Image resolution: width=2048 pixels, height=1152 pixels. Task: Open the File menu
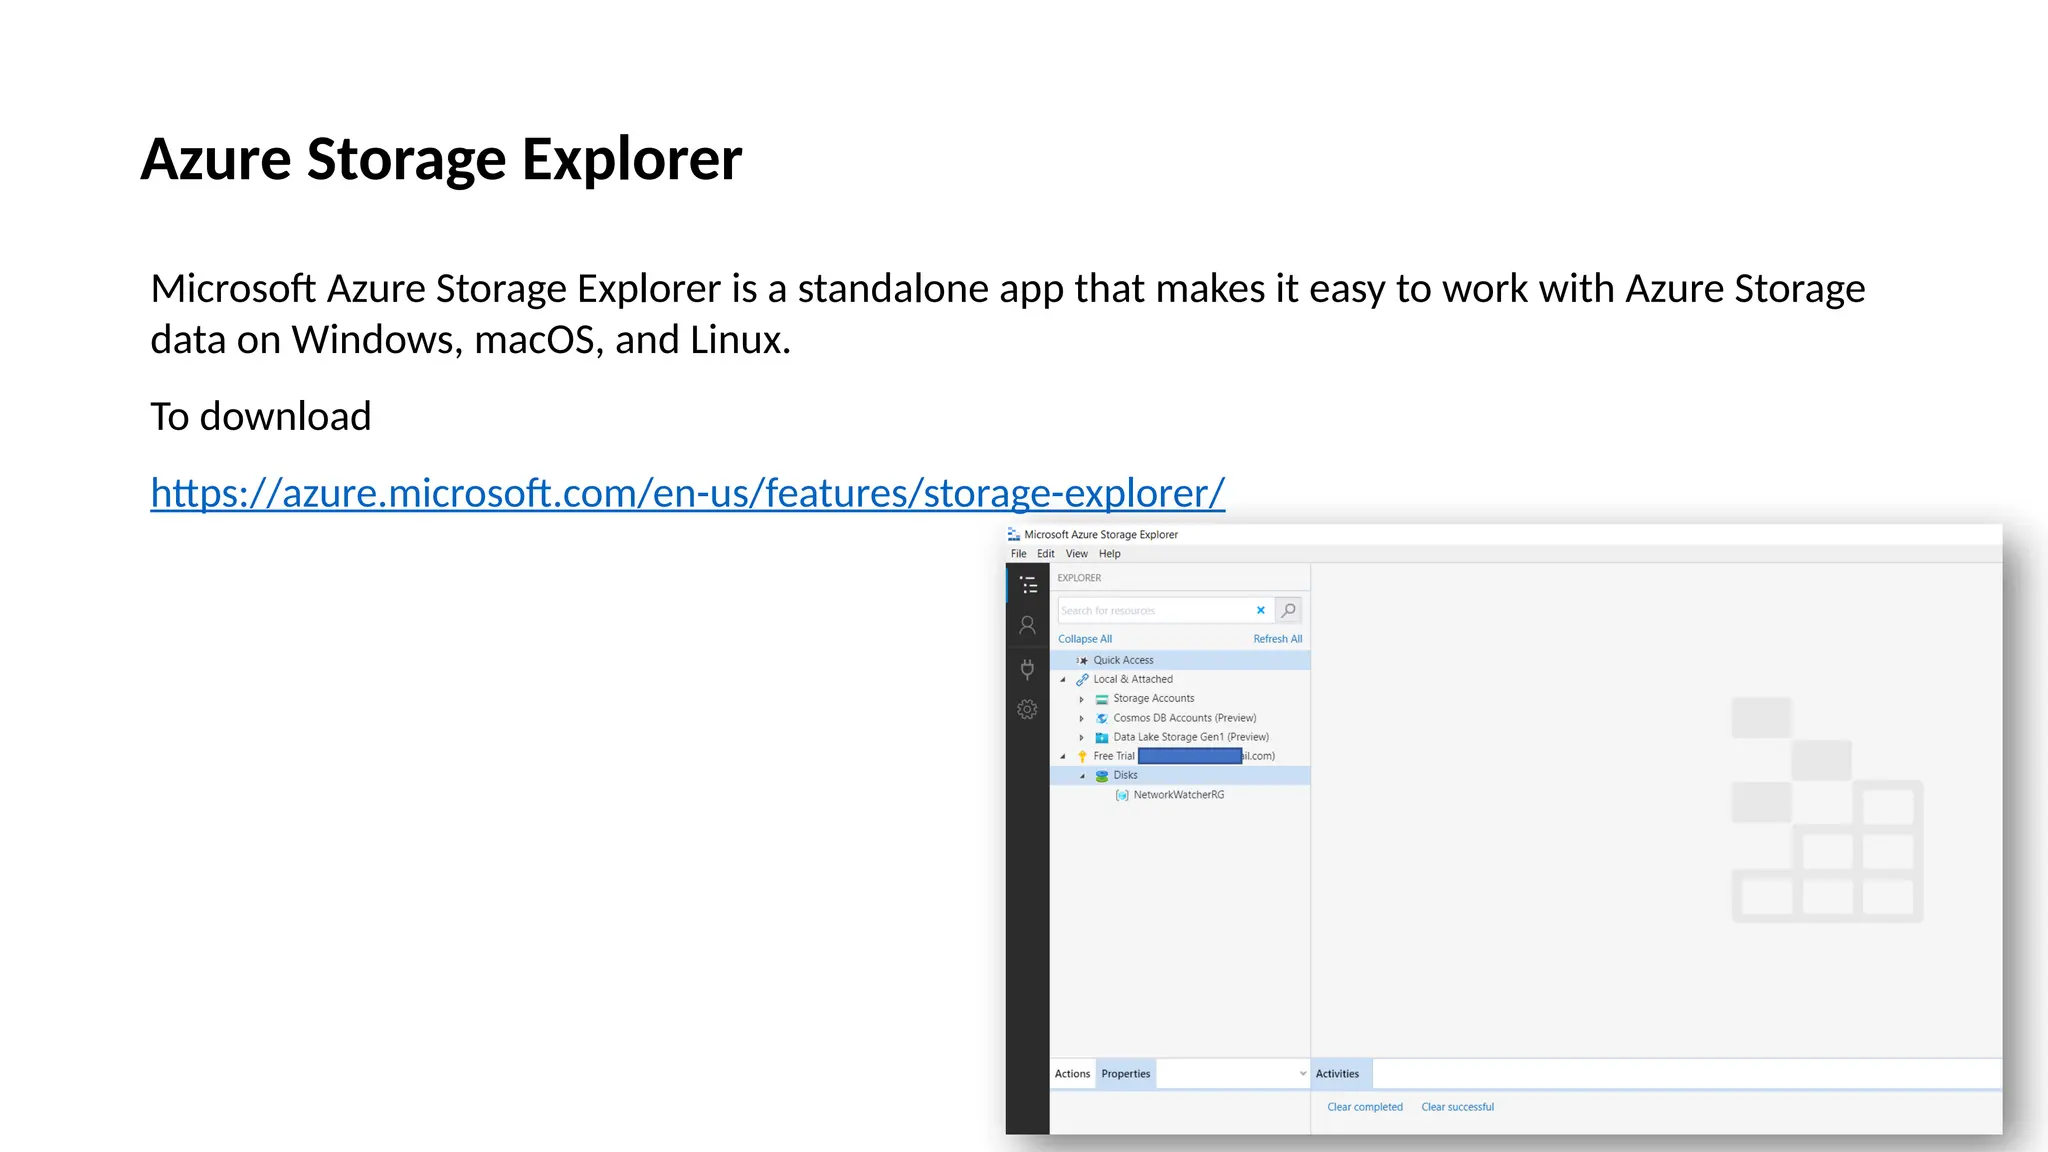point(1018,554)
